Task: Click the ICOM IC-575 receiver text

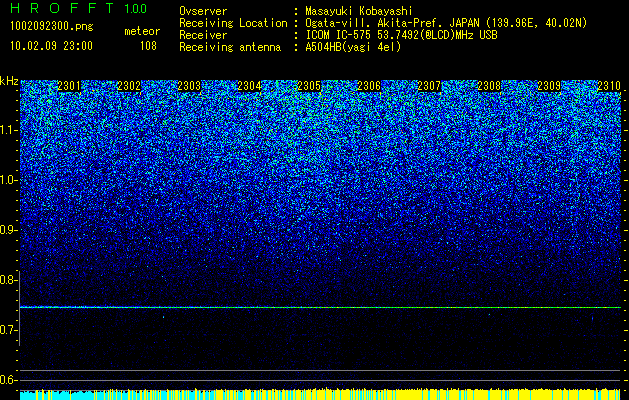Action: (x=401, y=35)
